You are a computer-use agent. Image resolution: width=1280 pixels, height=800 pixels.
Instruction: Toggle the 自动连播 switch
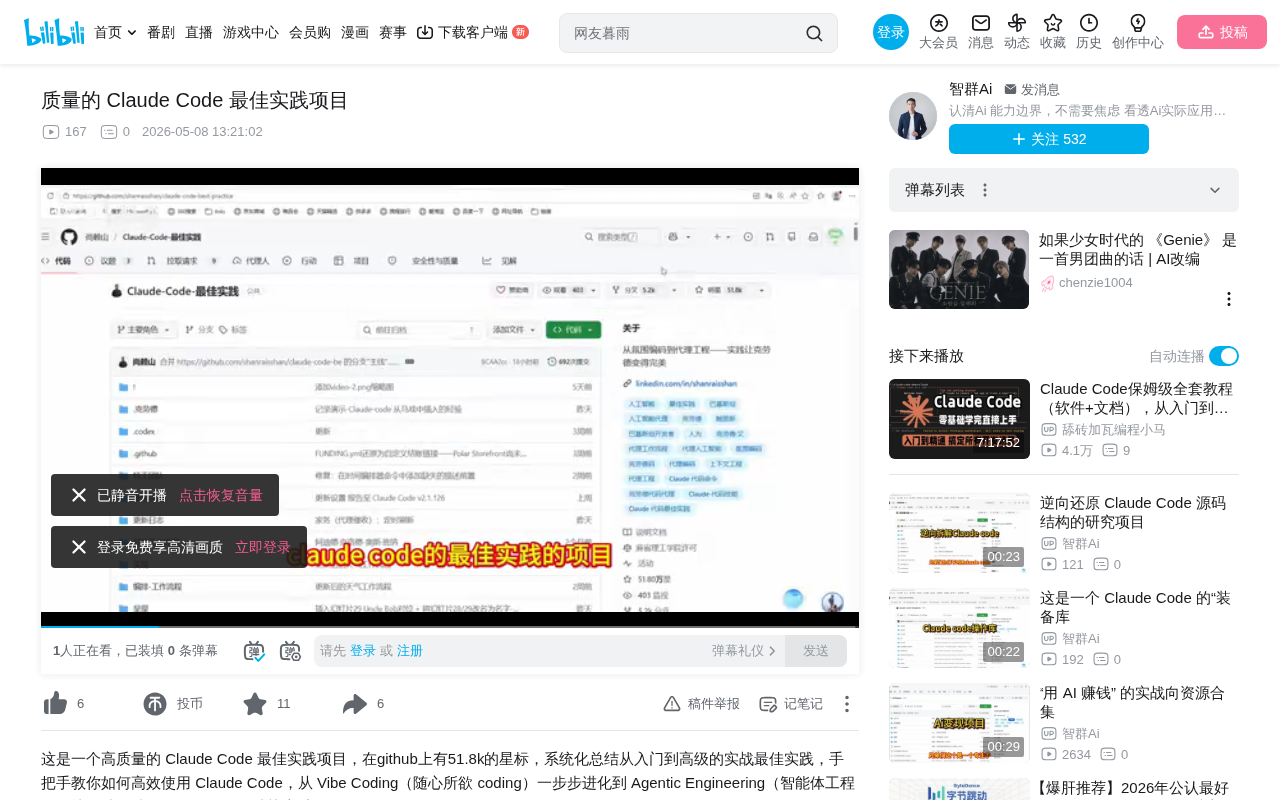click(x=1224, y=356)
